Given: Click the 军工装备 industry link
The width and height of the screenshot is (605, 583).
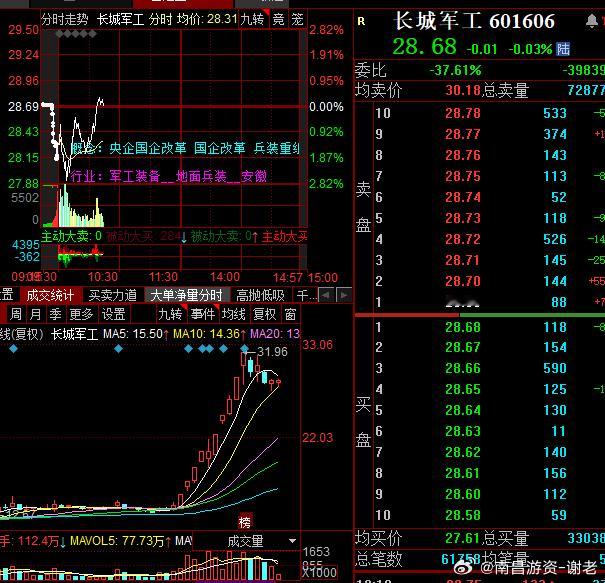Looking at the screenshot, I should click(x=135, y=176).
